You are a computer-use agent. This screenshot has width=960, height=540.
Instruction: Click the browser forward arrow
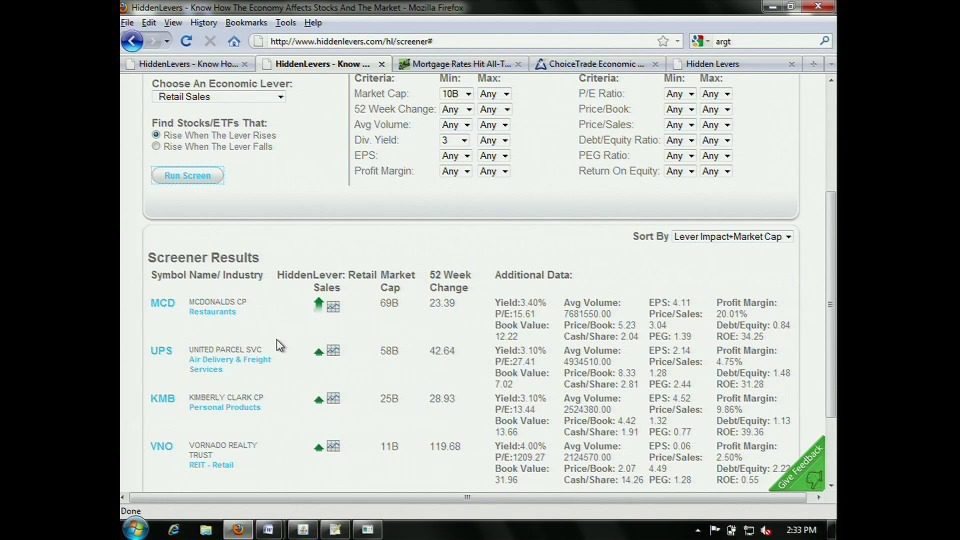click(153, 41)
